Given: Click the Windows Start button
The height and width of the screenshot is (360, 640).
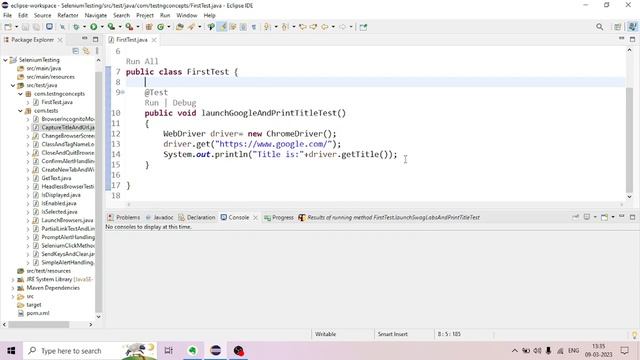Looking at the screenshot, I should coord(11,351).
